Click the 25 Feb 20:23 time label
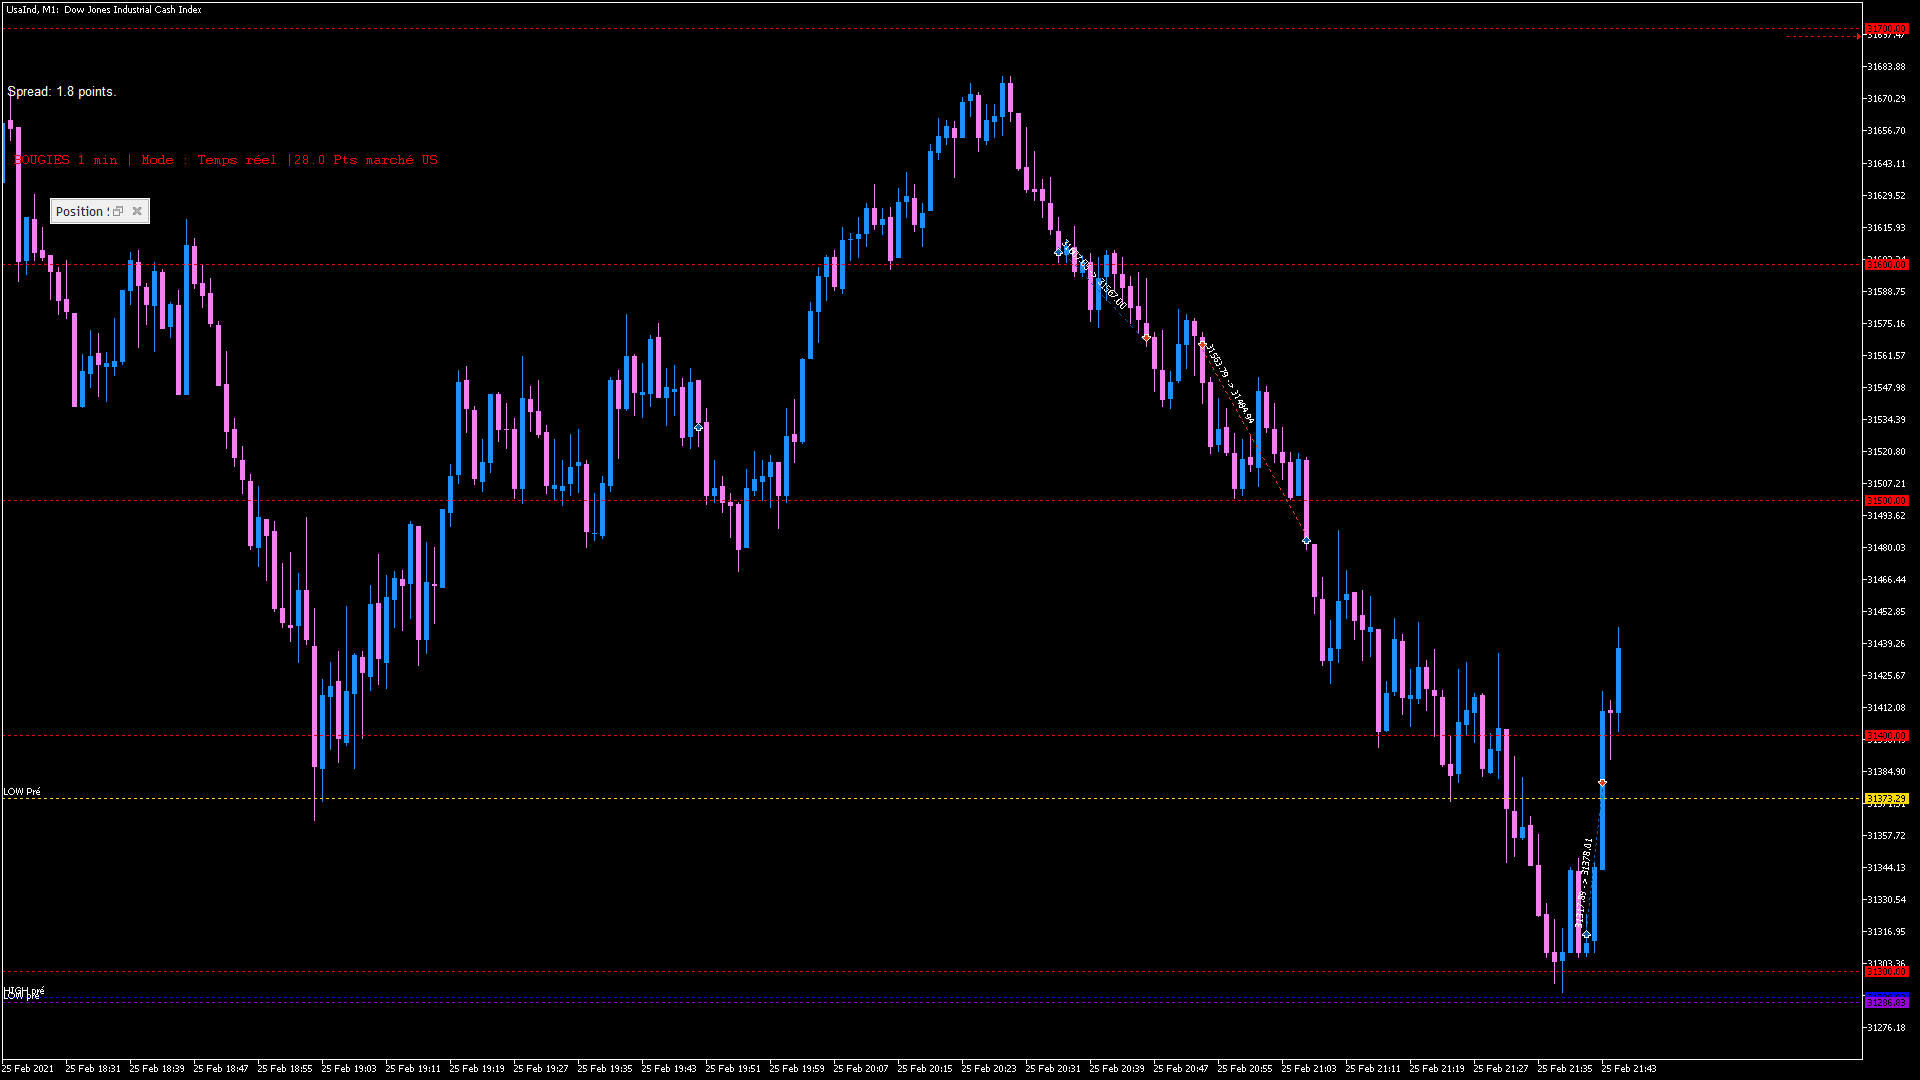The image size is (1920, 1080). [988, 1068]
